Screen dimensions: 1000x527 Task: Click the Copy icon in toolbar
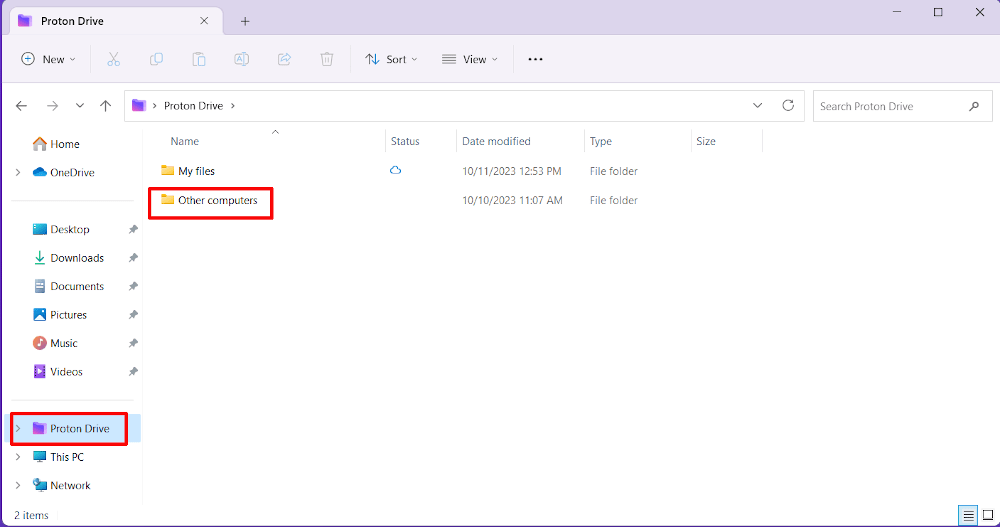coord(156,59)
